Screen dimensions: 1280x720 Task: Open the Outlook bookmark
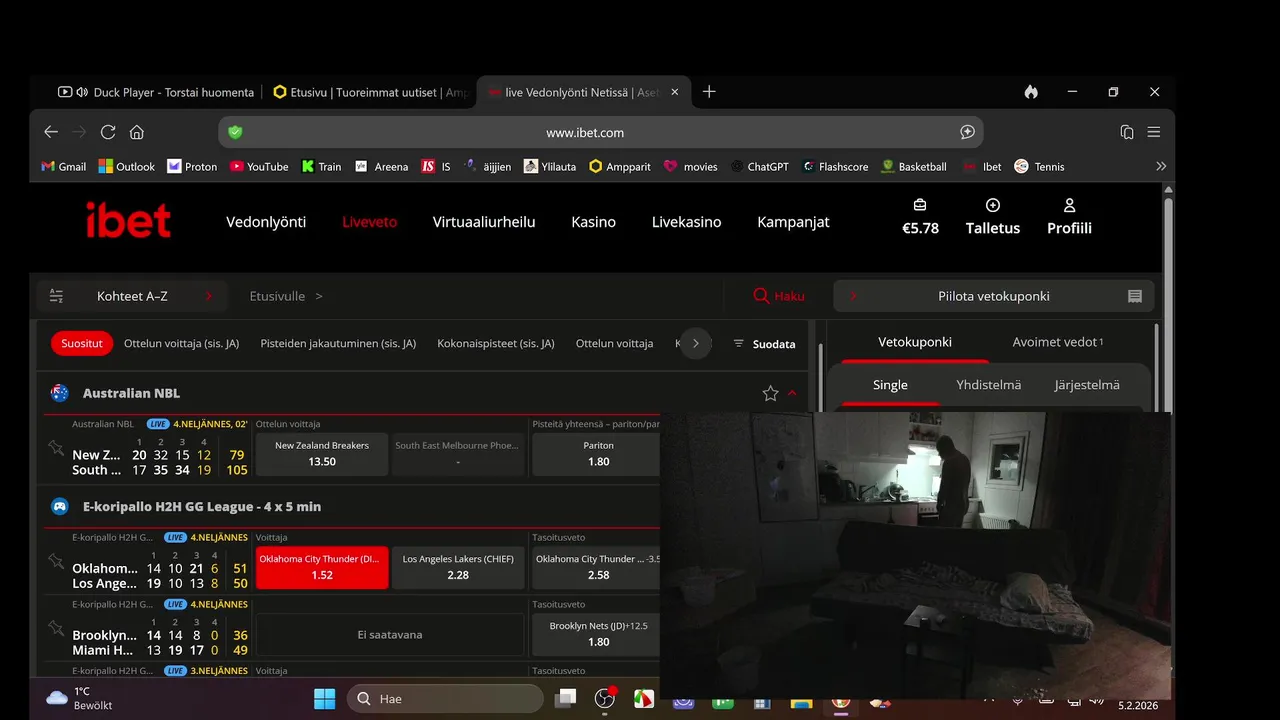pos(127,167)
